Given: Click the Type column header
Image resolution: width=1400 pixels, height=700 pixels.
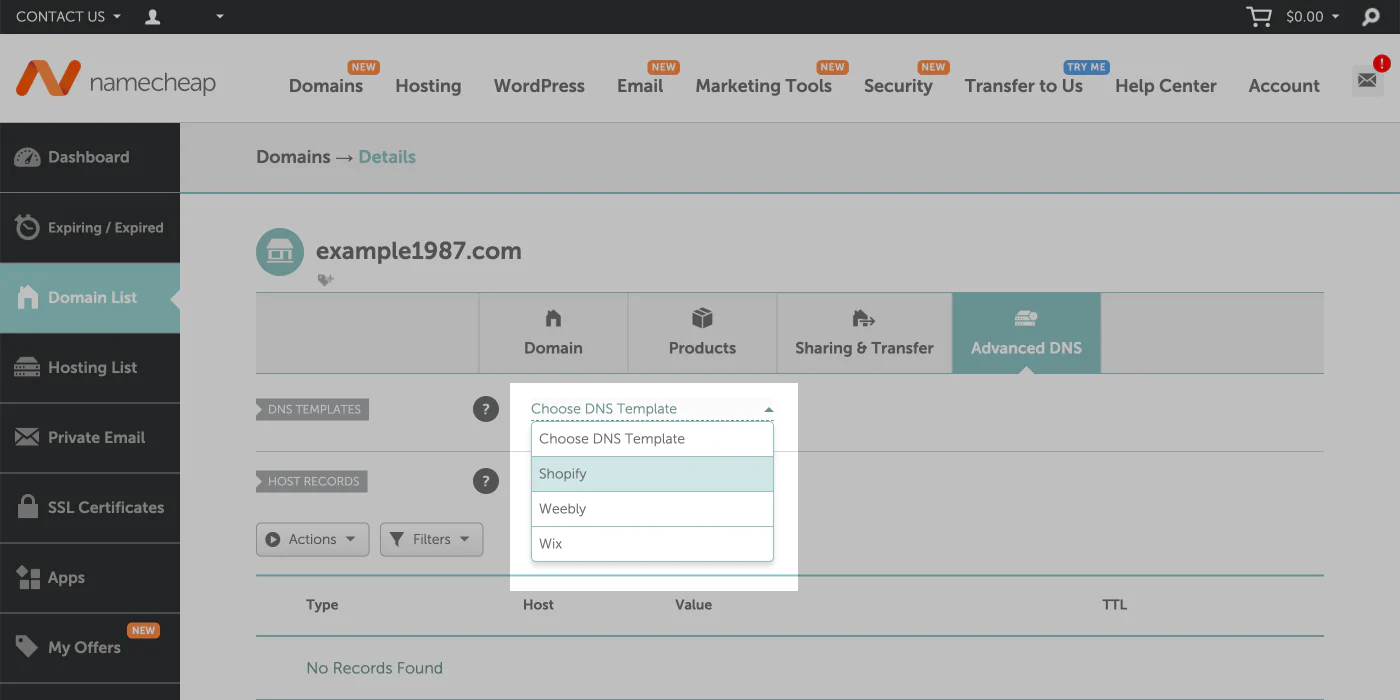Looking at the screenshot, I should click(x=322, y=605).
